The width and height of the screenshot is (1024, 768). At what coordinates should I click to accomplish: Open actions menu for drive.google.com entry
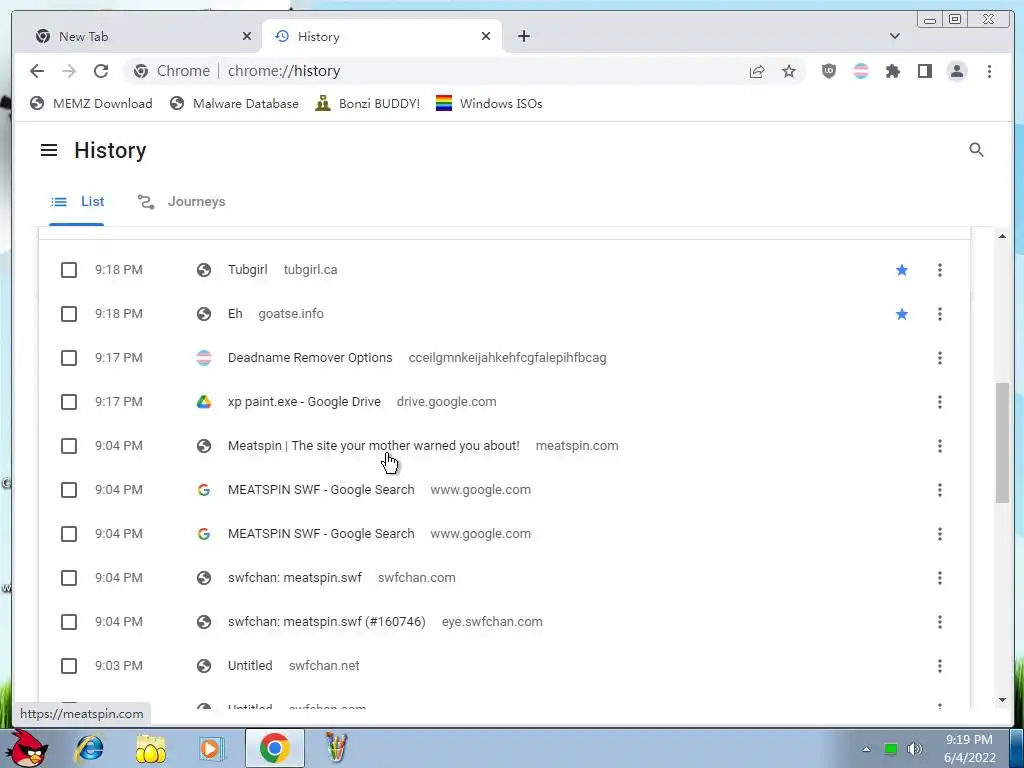point(940,402)
